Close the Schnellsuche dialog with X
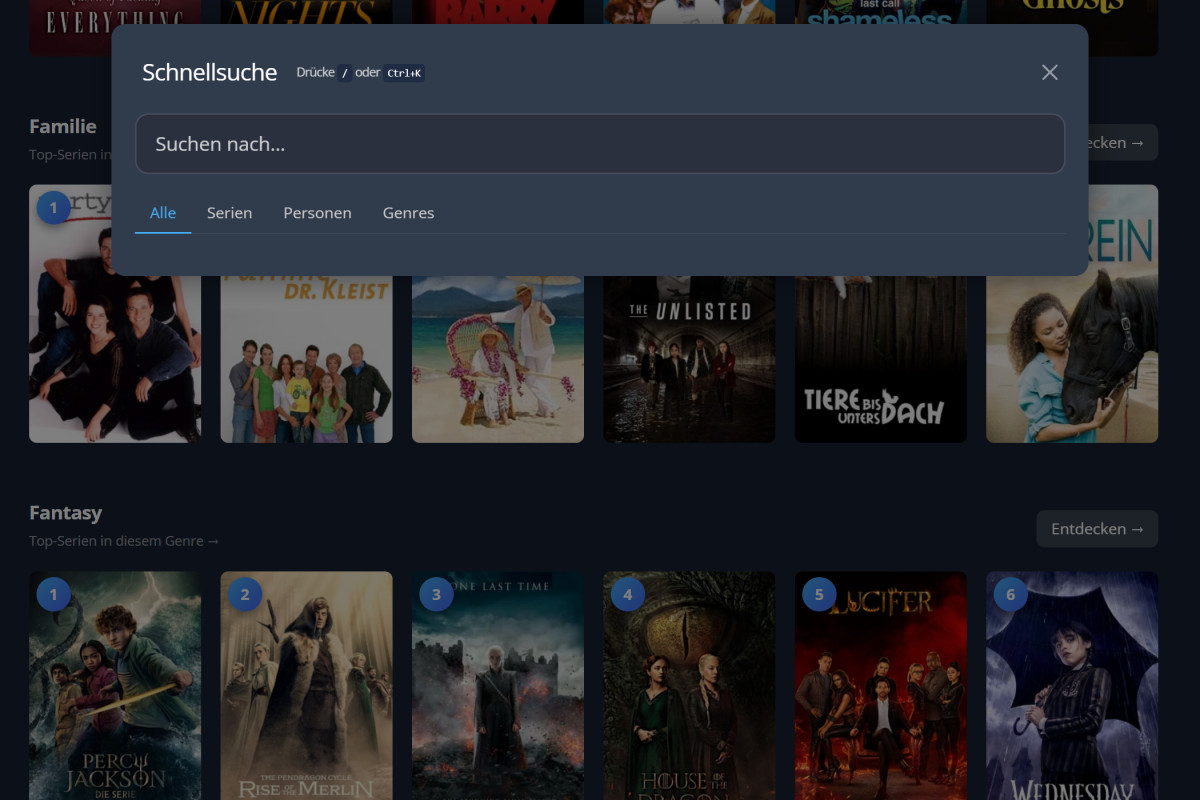The height and width of the screenshot is (800, 1200). pos(1049,72)
